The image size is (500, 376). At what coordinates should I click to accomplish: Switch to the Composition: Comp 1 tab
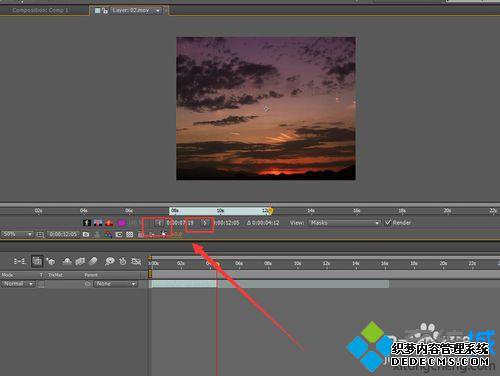tap(40, 10)
